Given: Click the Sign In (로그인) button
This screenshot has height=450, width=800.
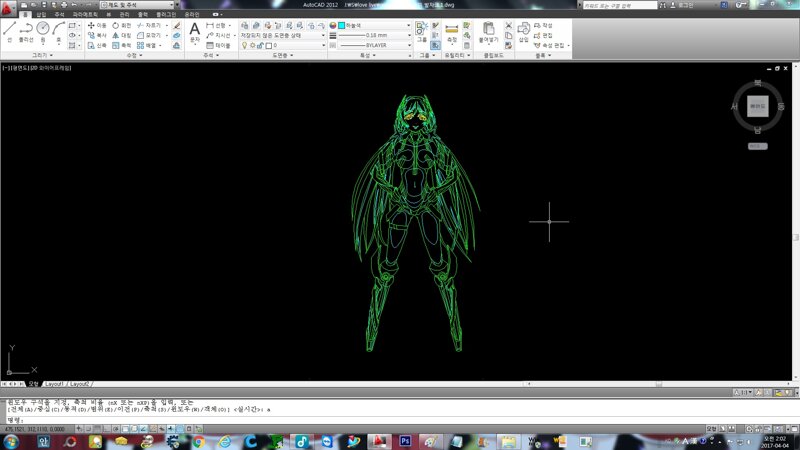Looking at the screenshot, I should point(686,5).
